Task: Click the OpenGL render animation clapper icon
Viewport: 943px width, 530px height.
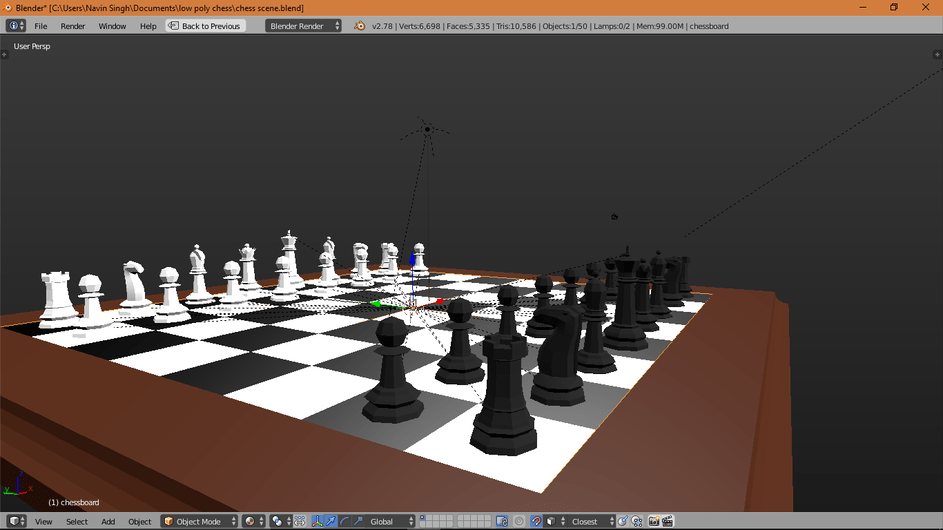Action: coord(668,521)
